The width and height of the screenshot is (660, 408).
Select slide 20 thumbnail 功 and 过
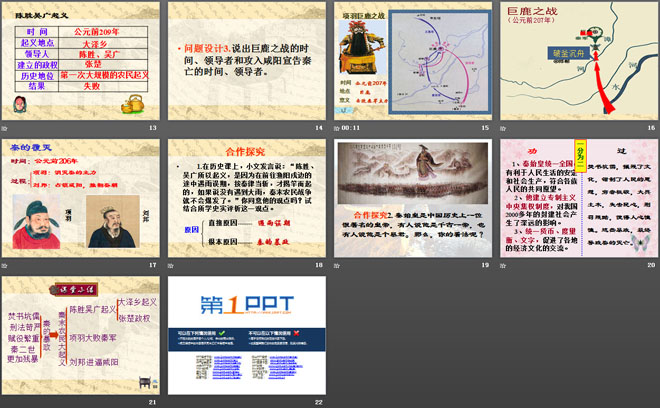point(579,198)
